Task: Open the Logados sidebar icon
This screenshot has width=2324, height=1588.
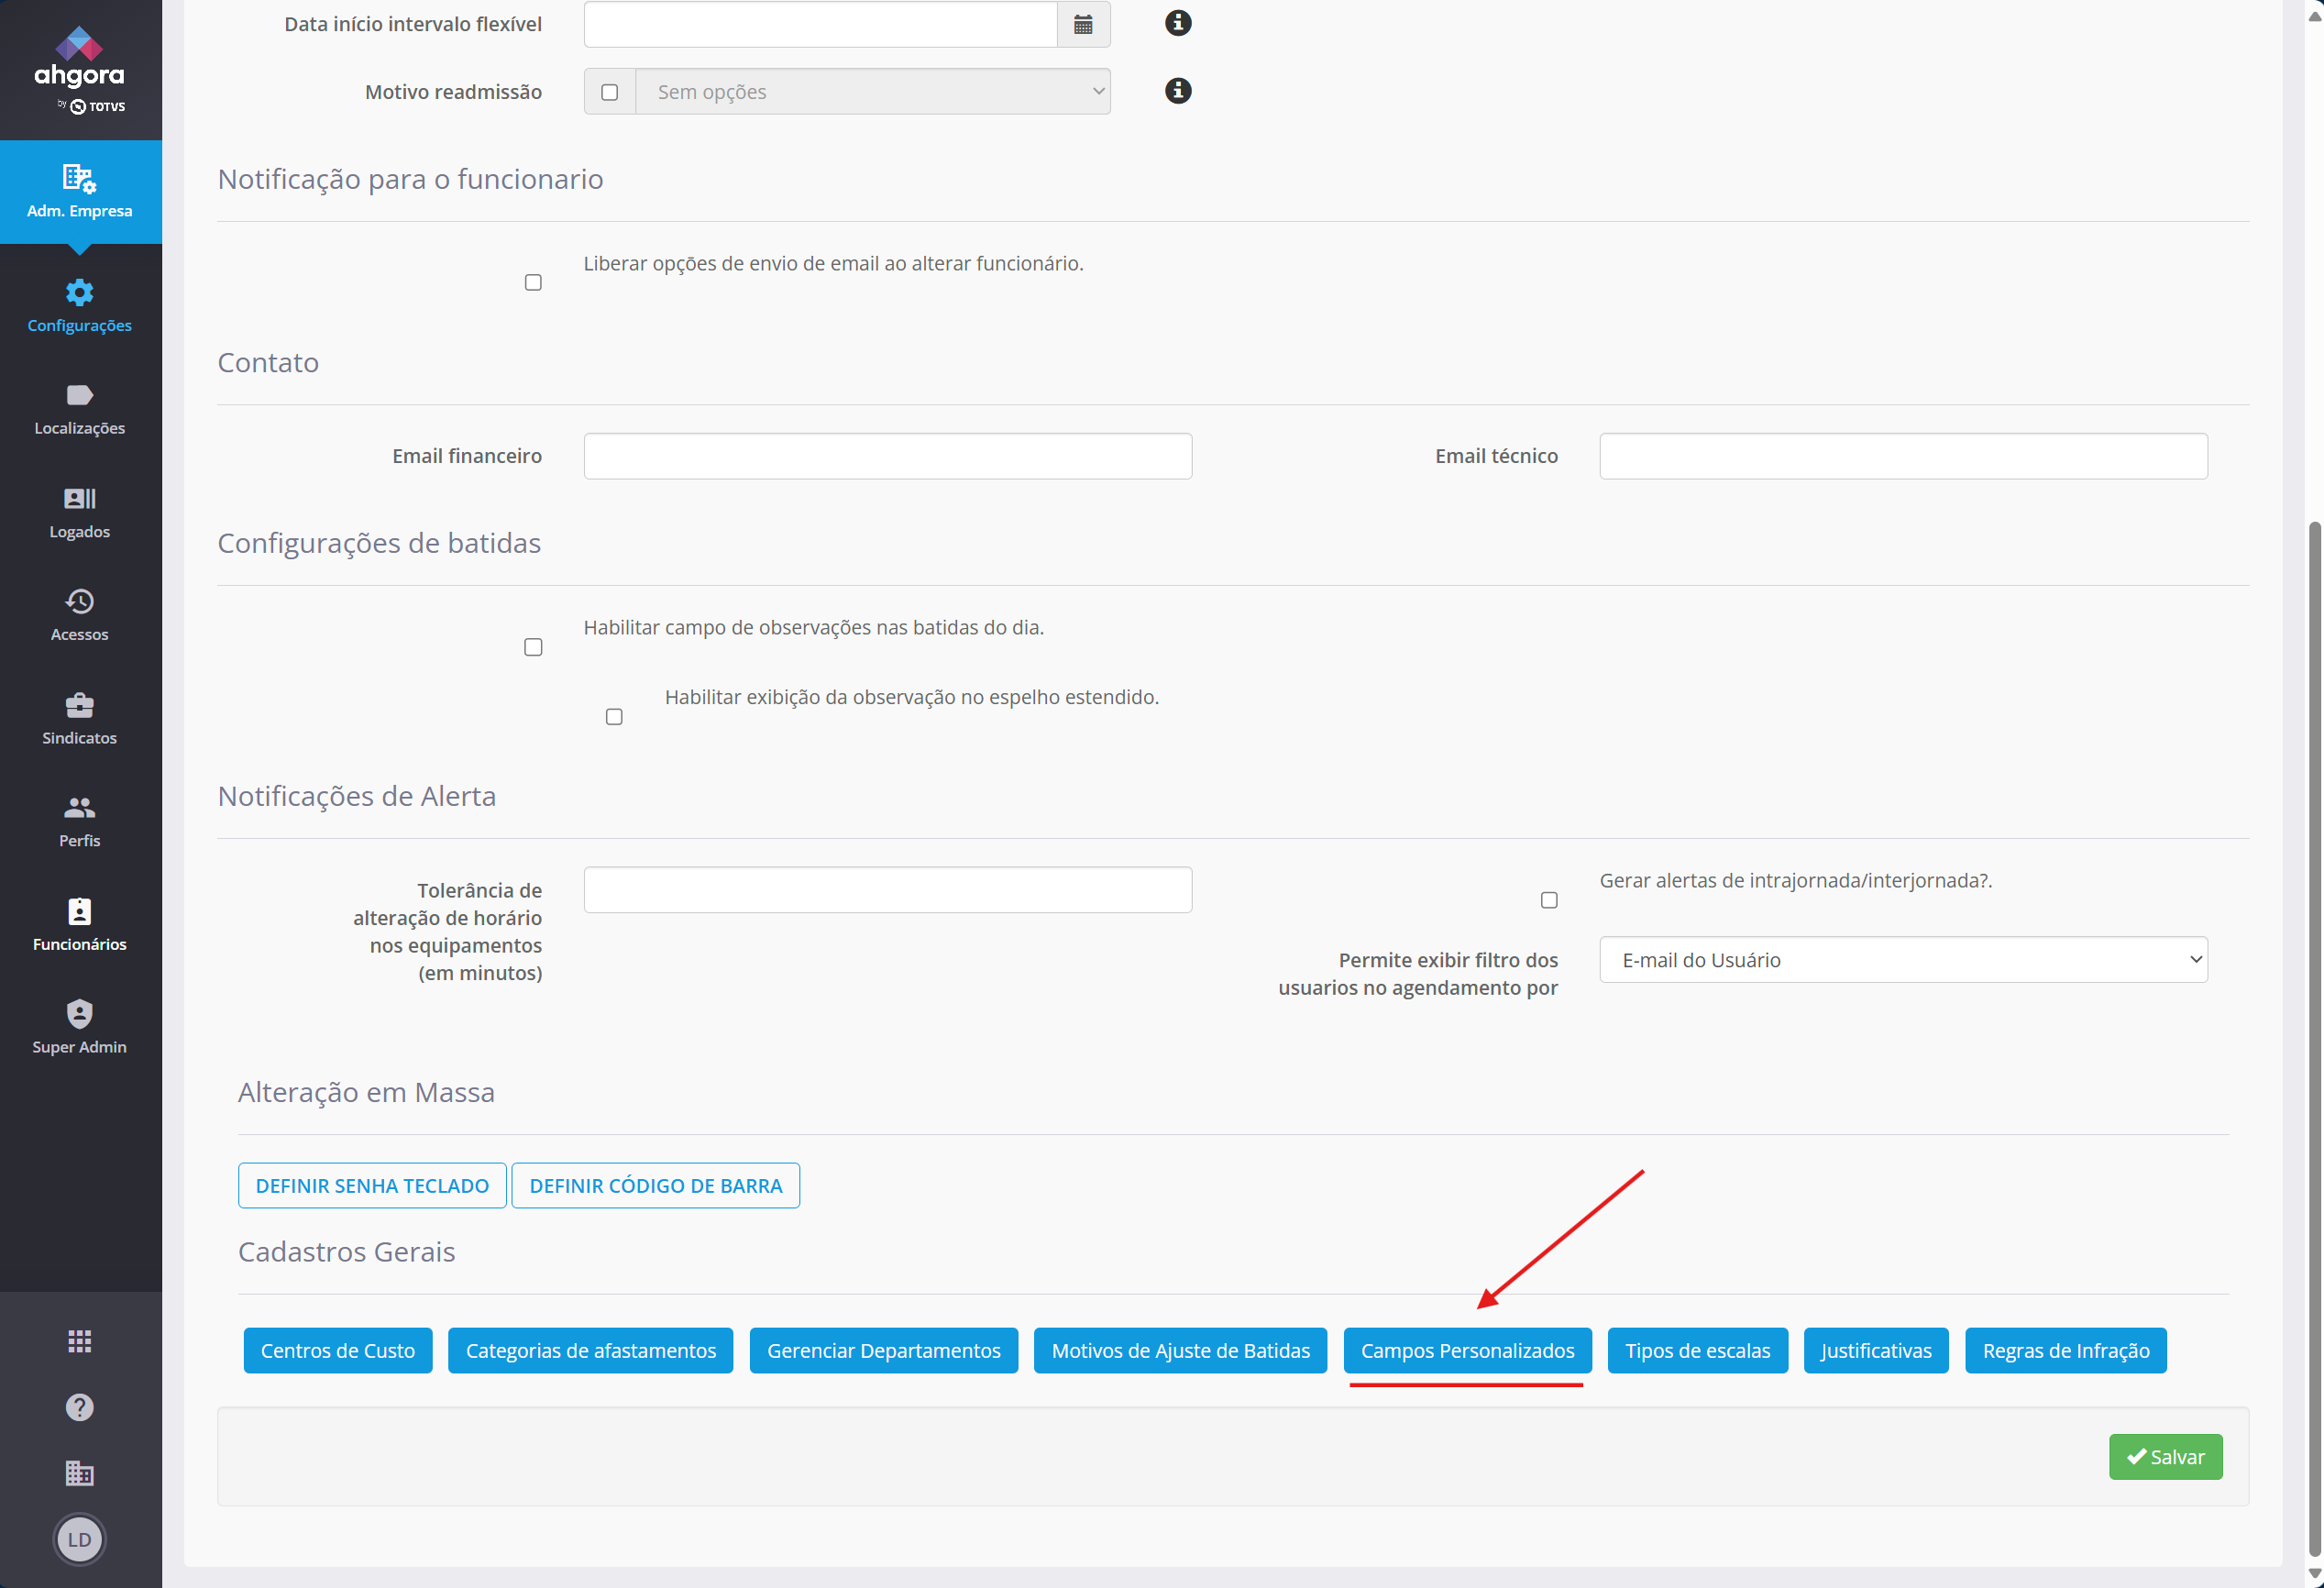Action: (79, 511)
